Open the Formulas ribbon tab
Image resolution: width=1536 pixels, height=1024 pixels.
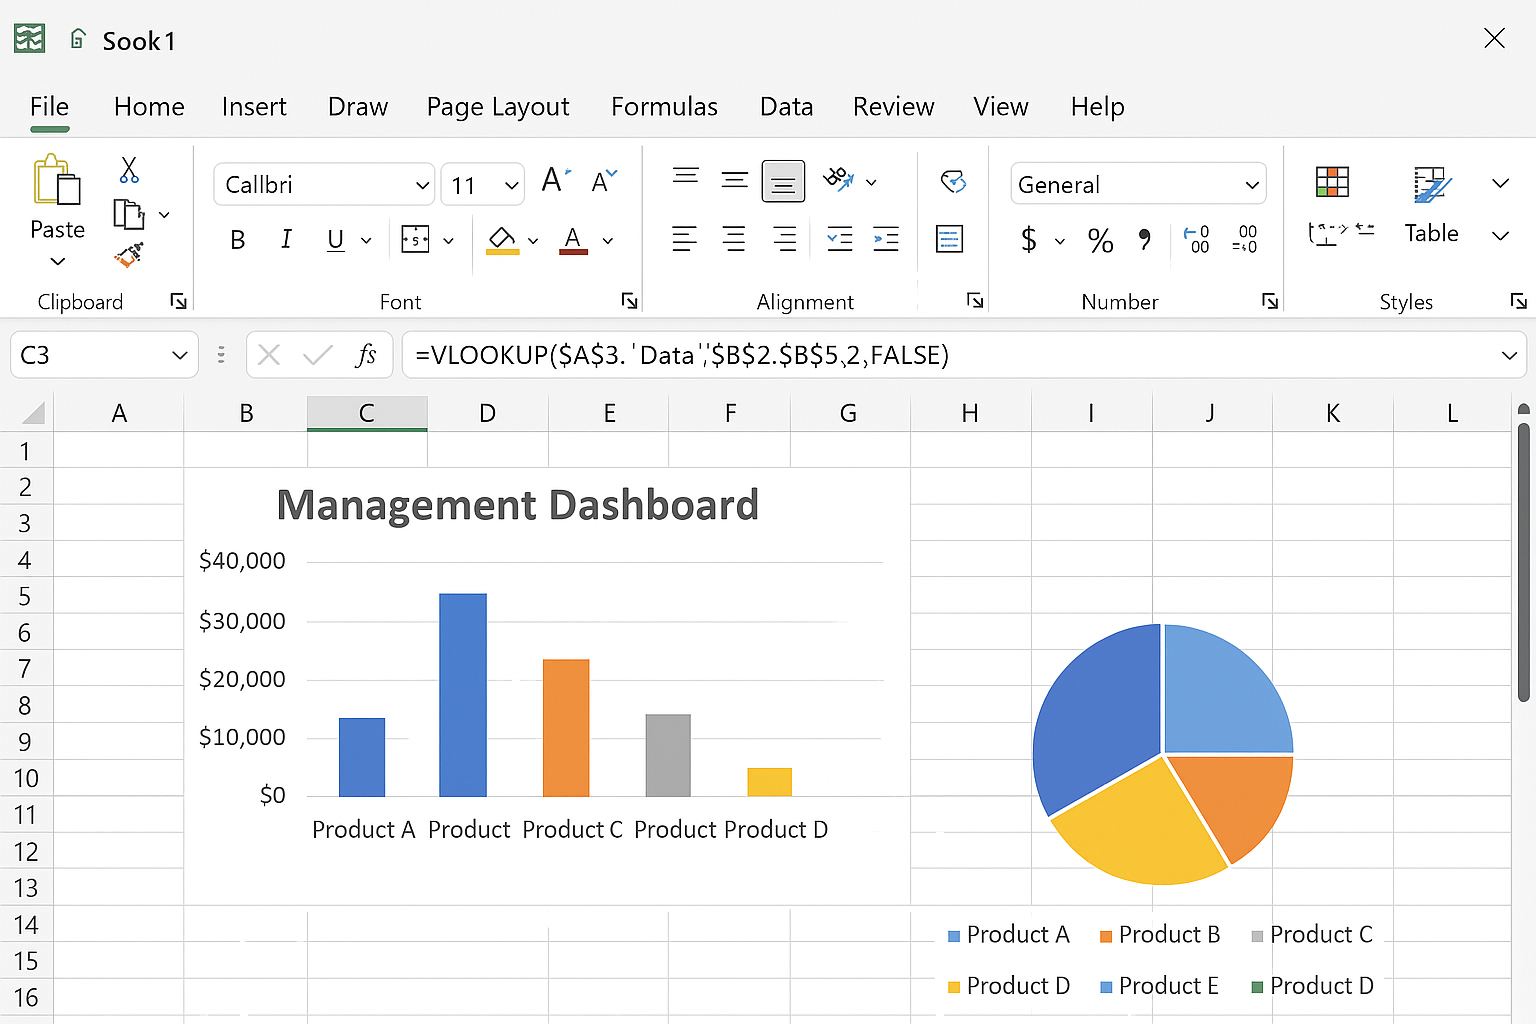coord(664,107)
